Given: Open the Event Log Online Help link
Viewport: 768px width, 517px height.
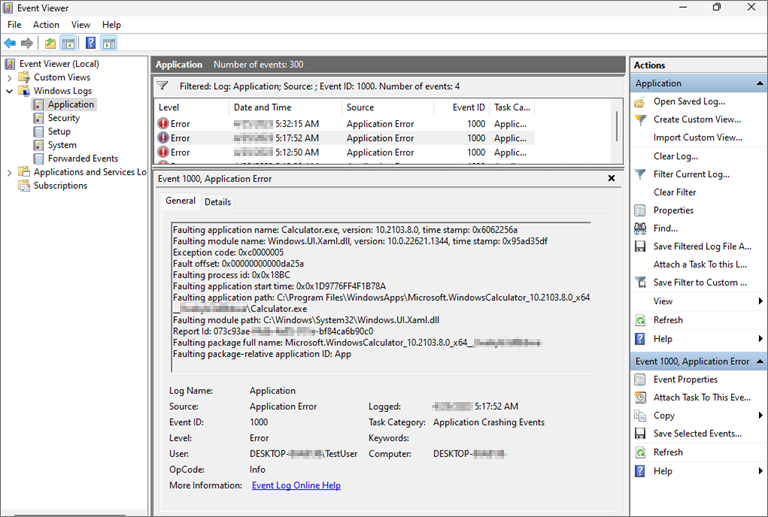Looking at the screenshot, I should coord(296,485).
